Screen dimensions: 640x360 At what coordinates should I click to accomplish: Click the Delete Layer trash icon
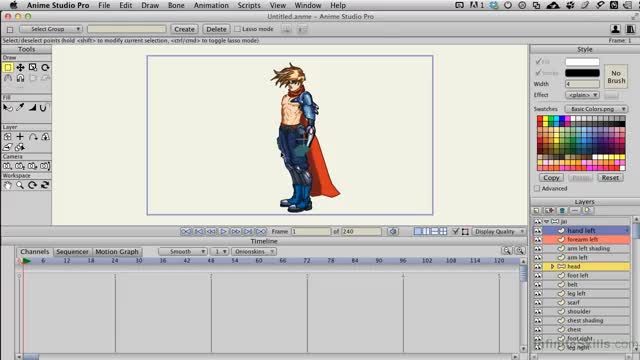click(562, 211)
